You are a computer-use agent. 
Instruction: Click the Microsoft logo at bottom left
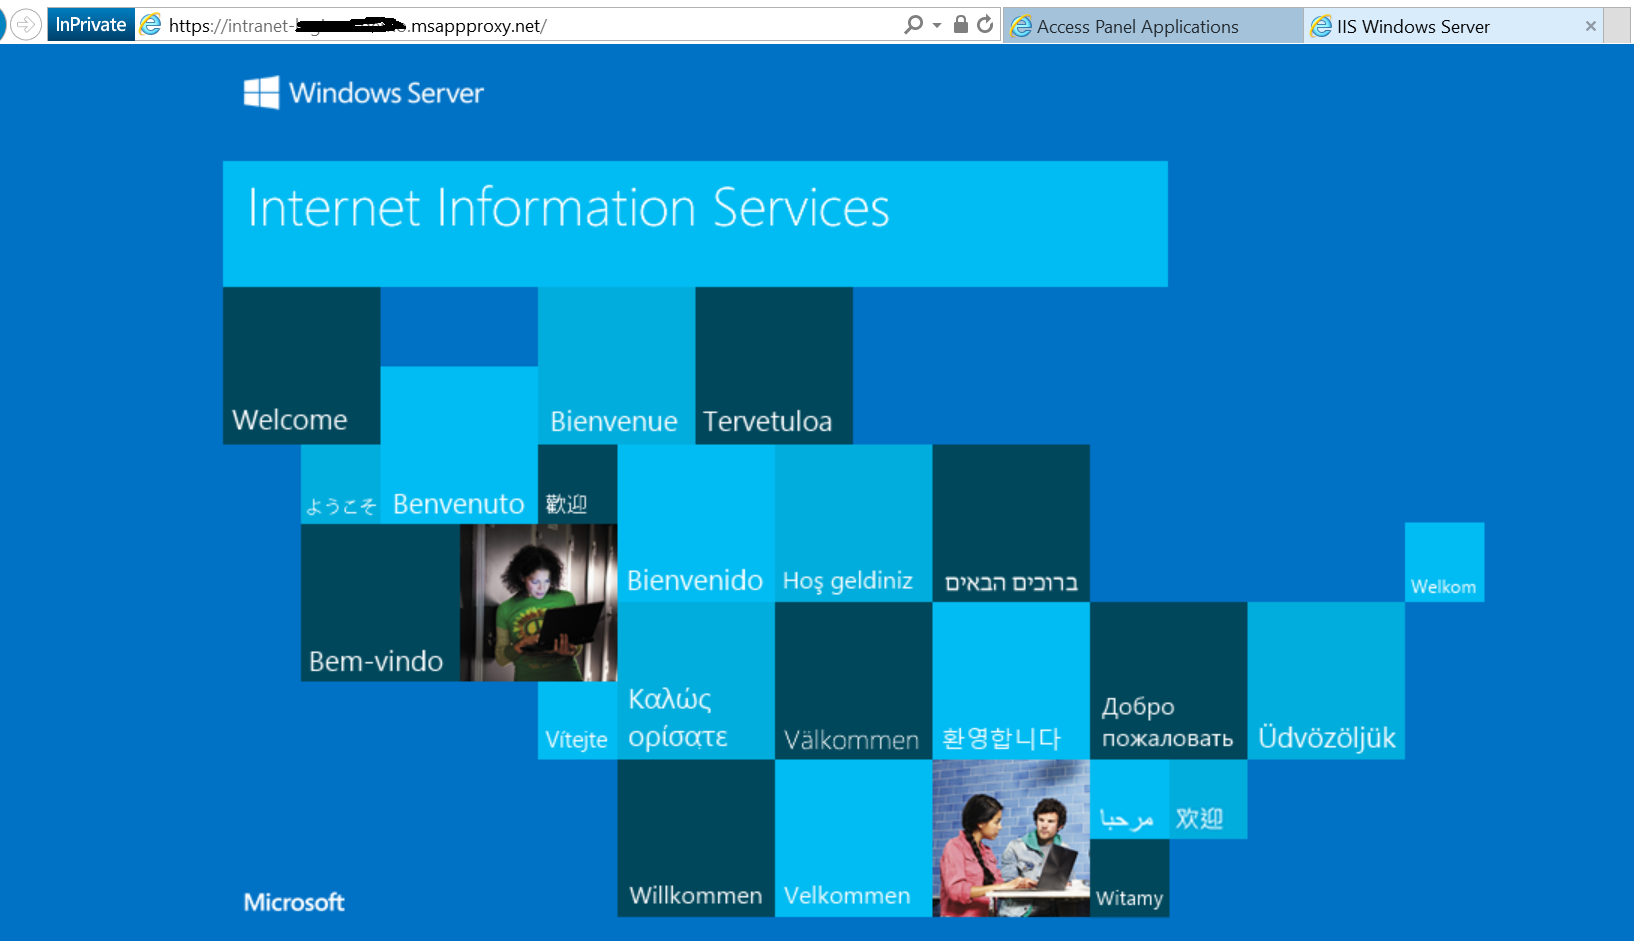294,902
